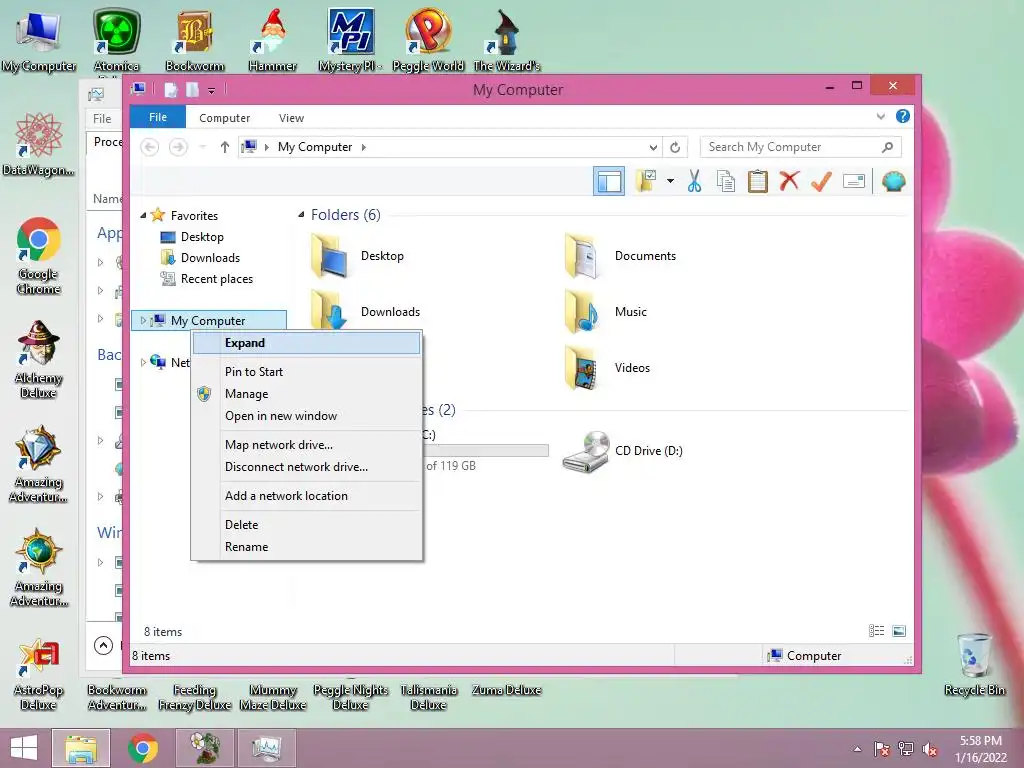Viewport: 1024px width, 768px height.
Task: Open the Music folder icon
Action: click(x=581, y=312)
